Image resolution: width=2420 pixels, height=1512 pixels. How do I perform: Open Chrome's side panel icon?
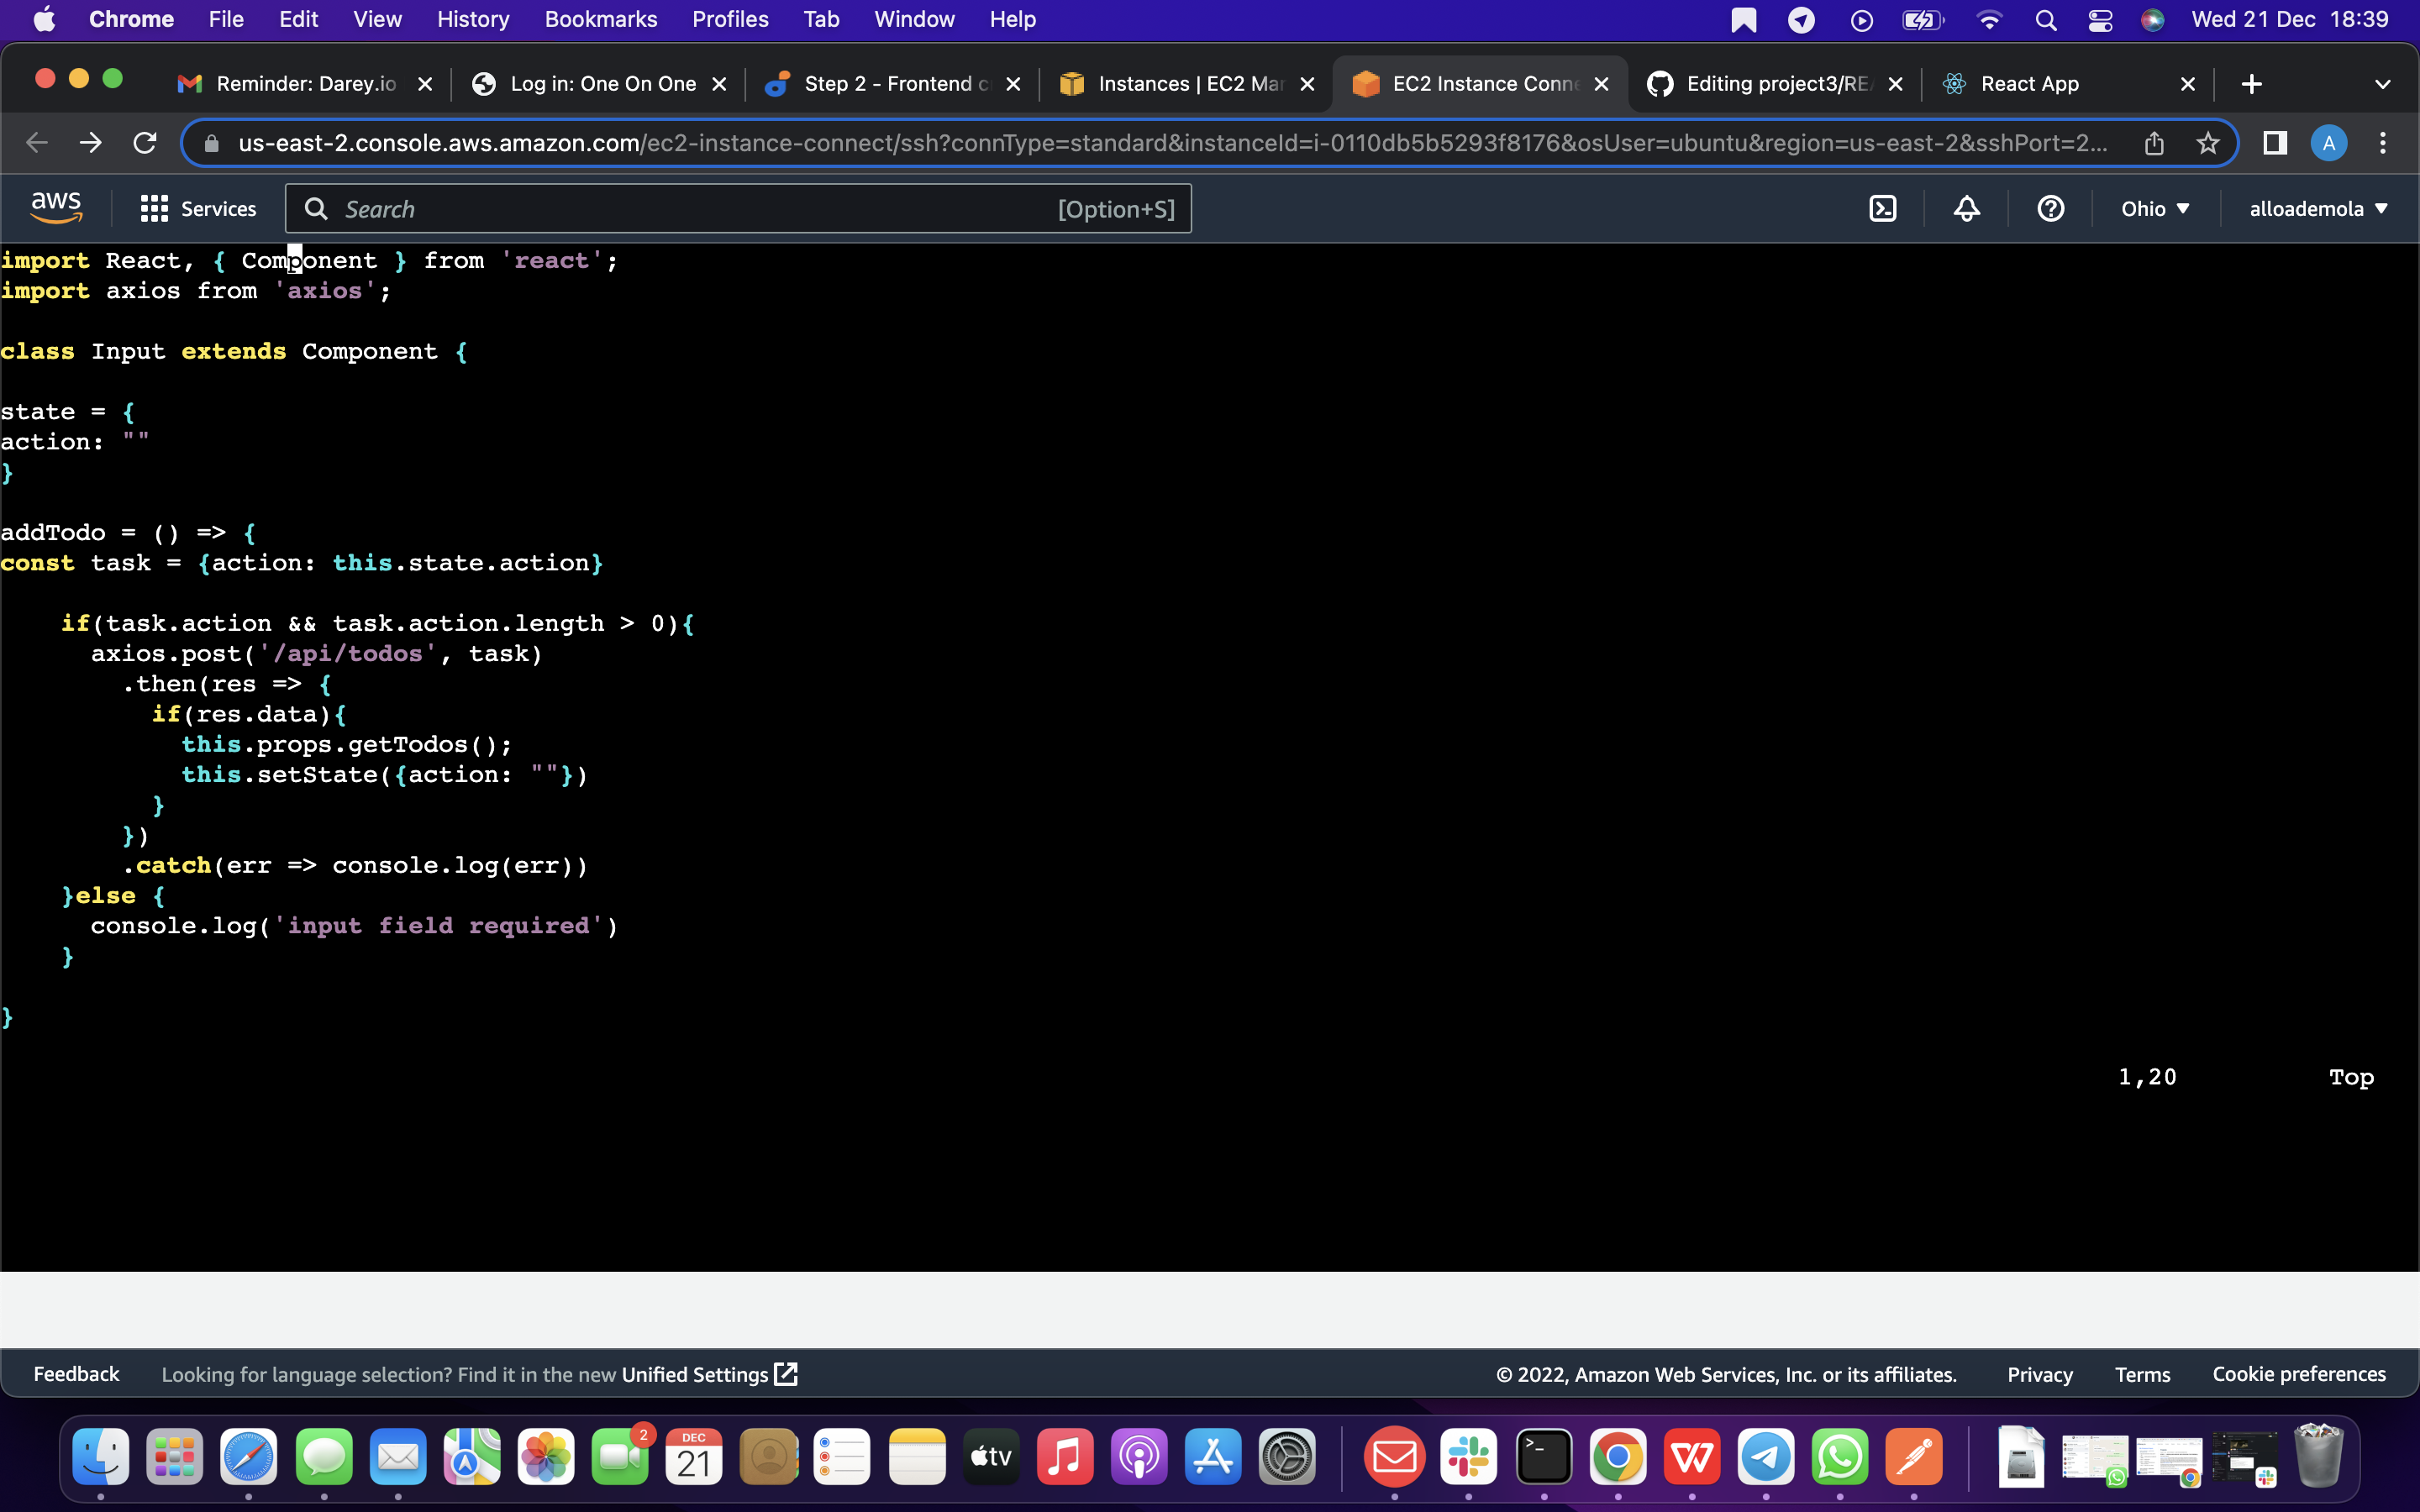[x=2274, y=143]
